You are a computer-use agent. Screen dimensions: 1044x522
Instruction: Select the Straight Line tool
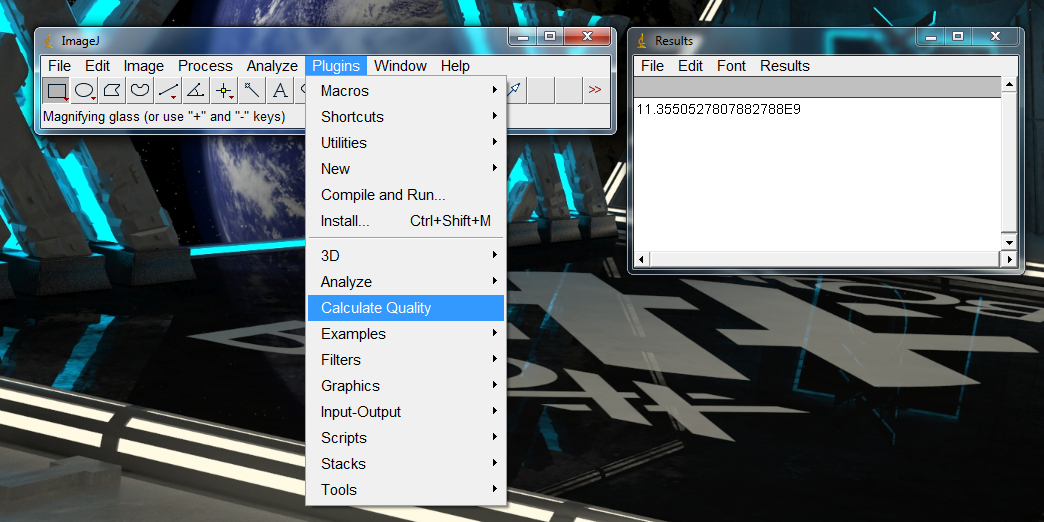coord(169,90)
